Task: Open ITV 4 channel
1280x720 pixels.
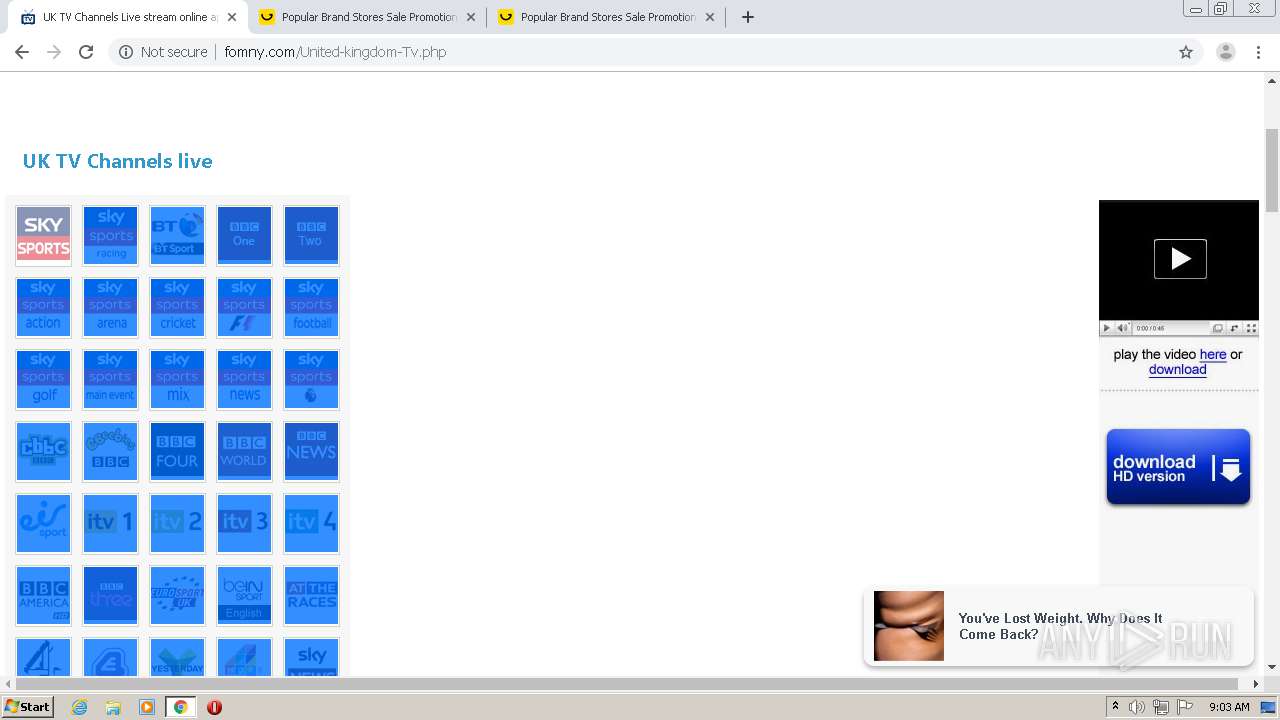Action: 311,523
